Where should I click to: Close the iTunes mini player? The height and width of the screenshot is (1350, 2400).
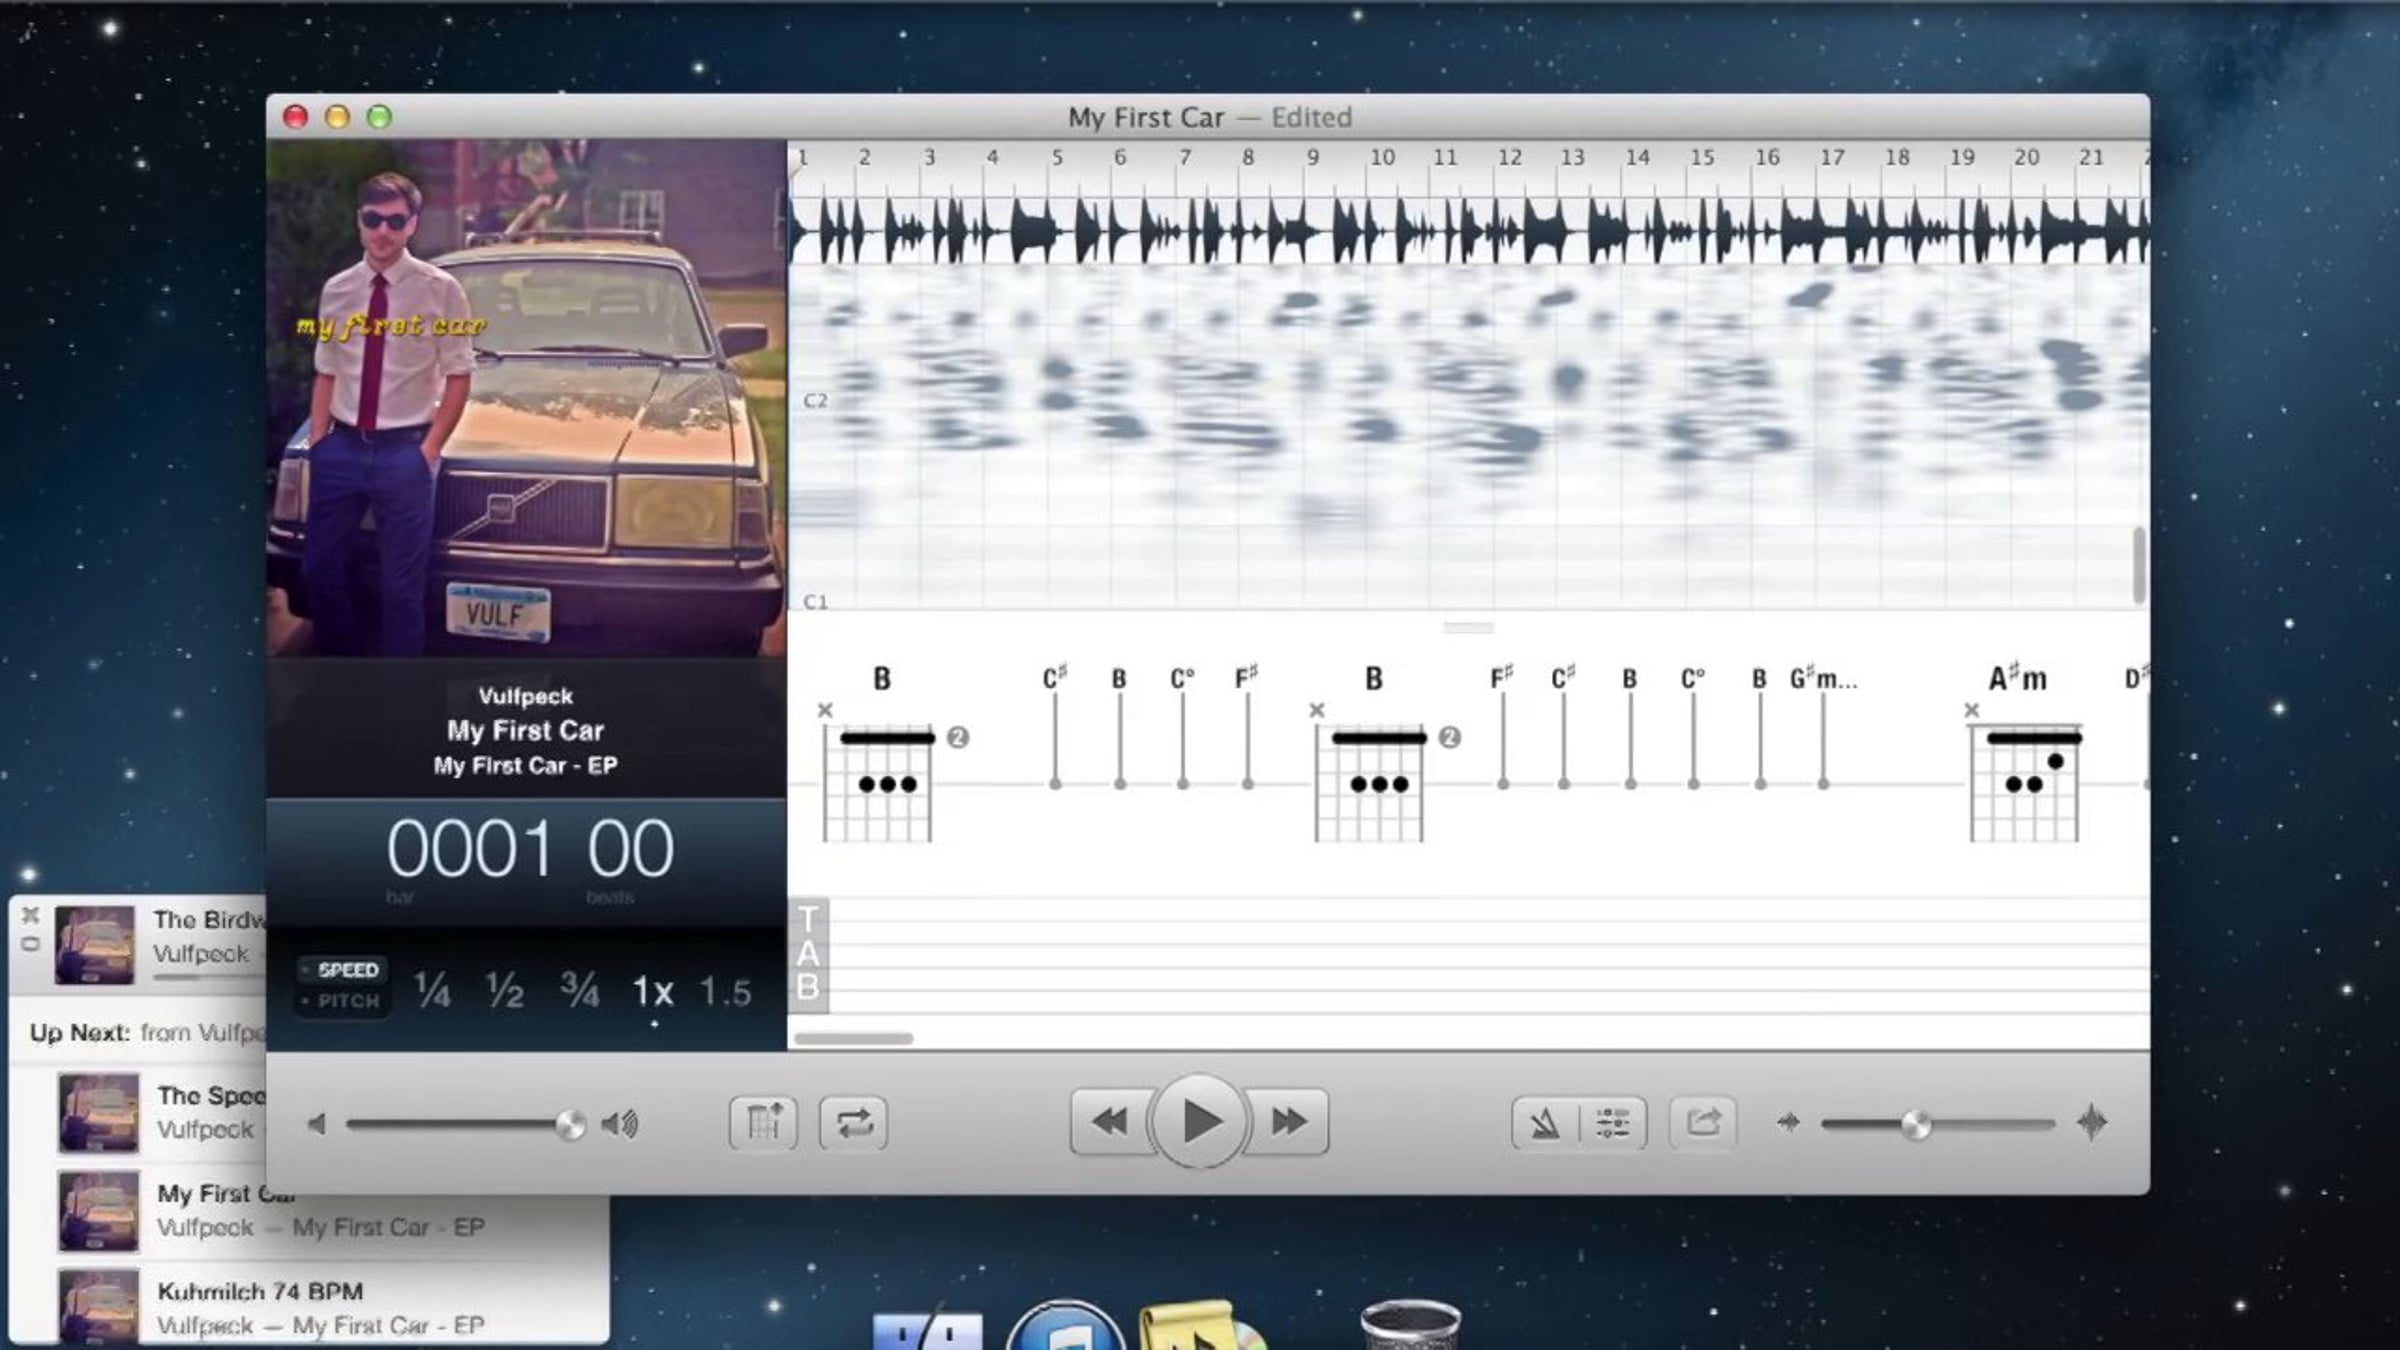tap(30, 914)
